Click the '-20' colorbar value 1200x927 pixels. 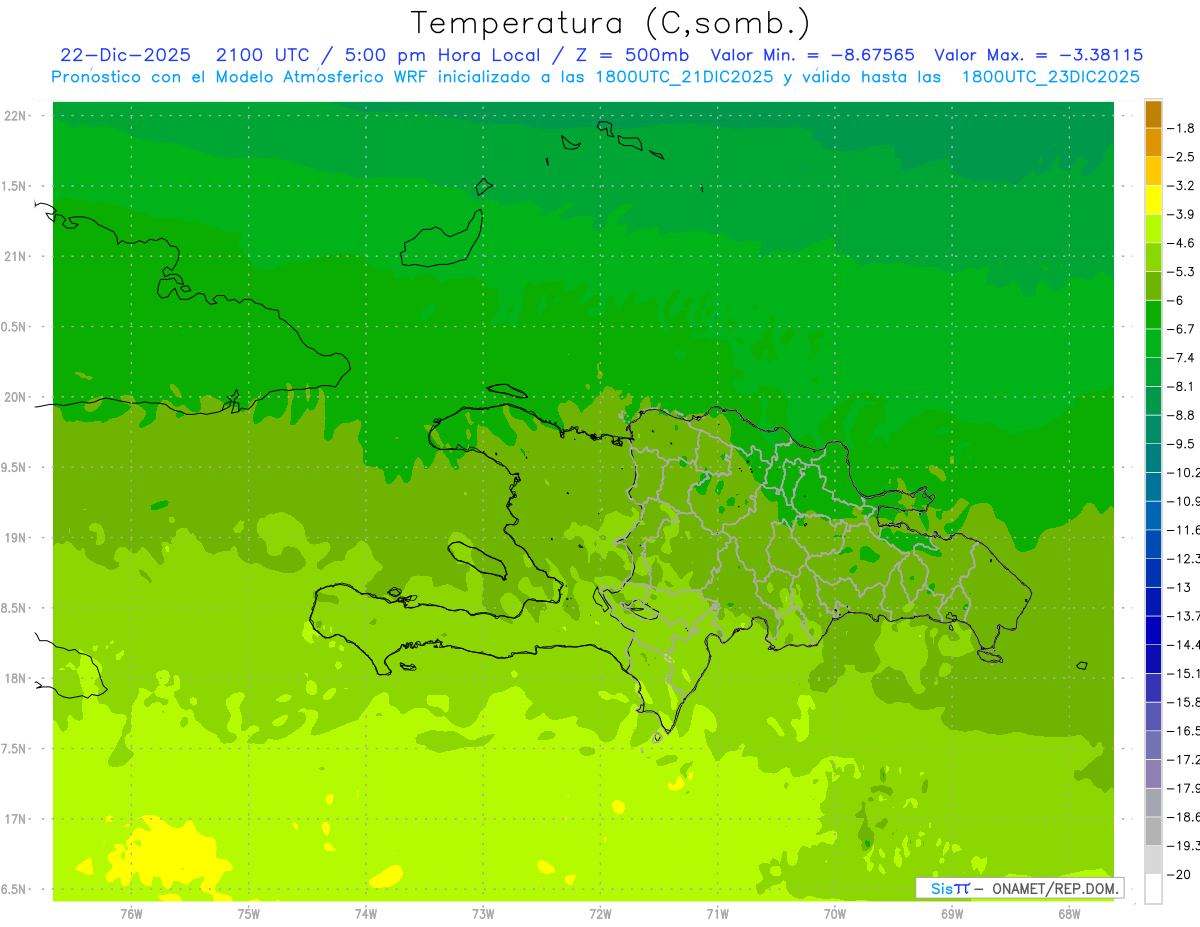(1177, 875)
